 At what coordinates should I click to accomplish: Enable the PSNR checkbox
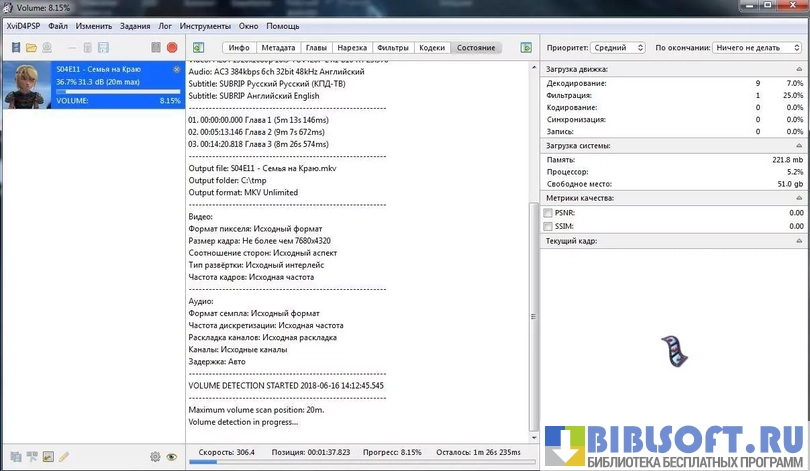pyautogui.click(x=548, y=213)
